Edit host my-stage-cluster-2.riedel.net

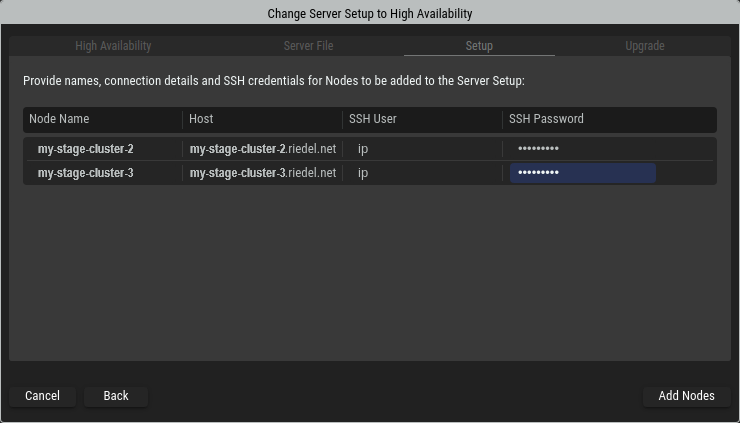coord(263,149)
